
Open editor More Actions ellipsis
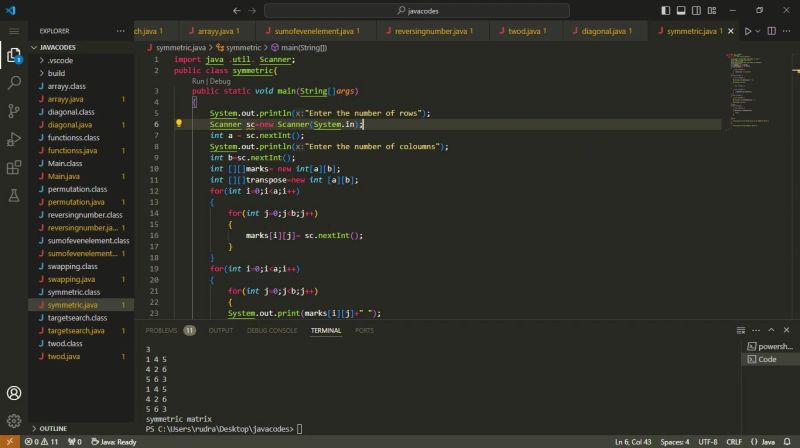(x=787, y=31)
